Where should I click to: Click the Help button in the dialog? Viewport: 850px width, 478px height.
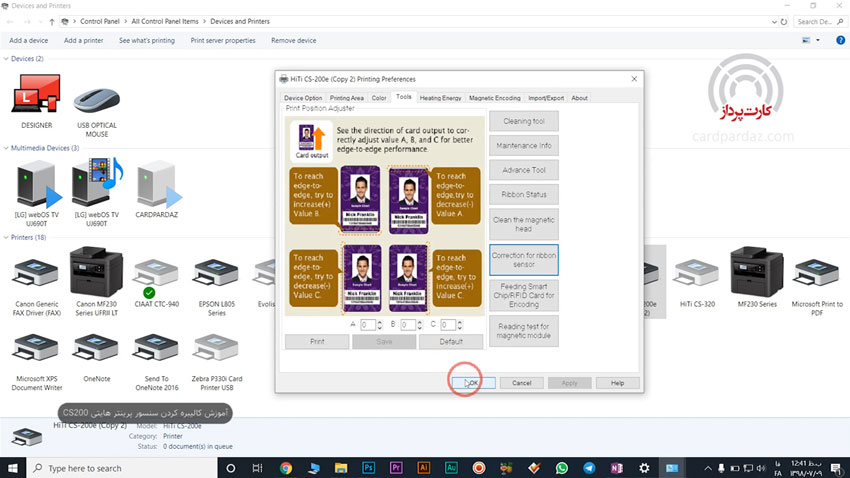point(617,383)
